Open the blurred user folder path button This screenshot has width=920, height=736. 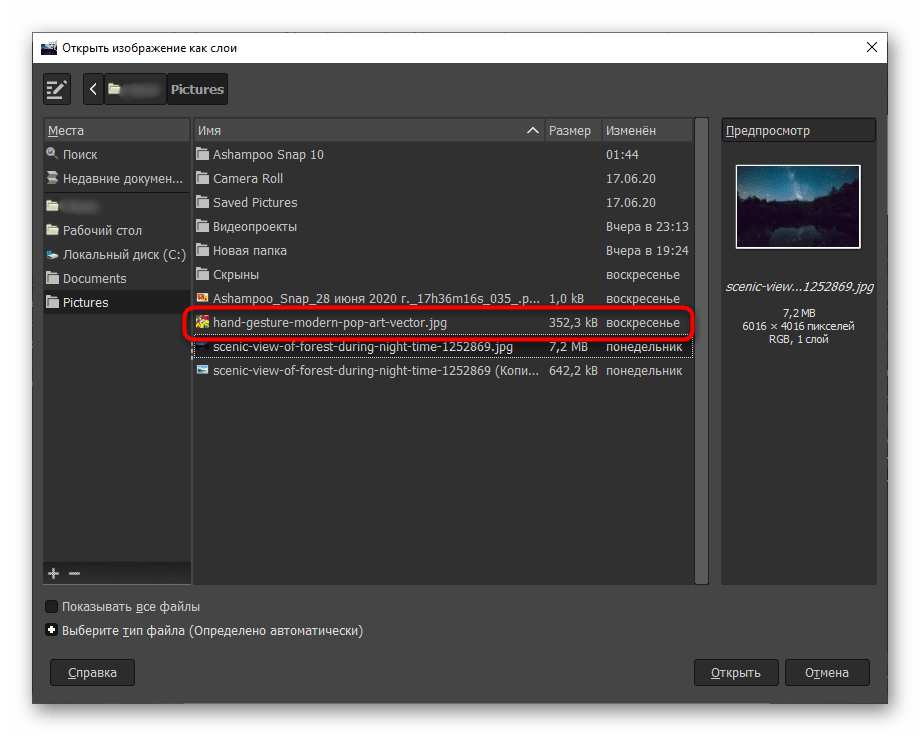(135, 89)
